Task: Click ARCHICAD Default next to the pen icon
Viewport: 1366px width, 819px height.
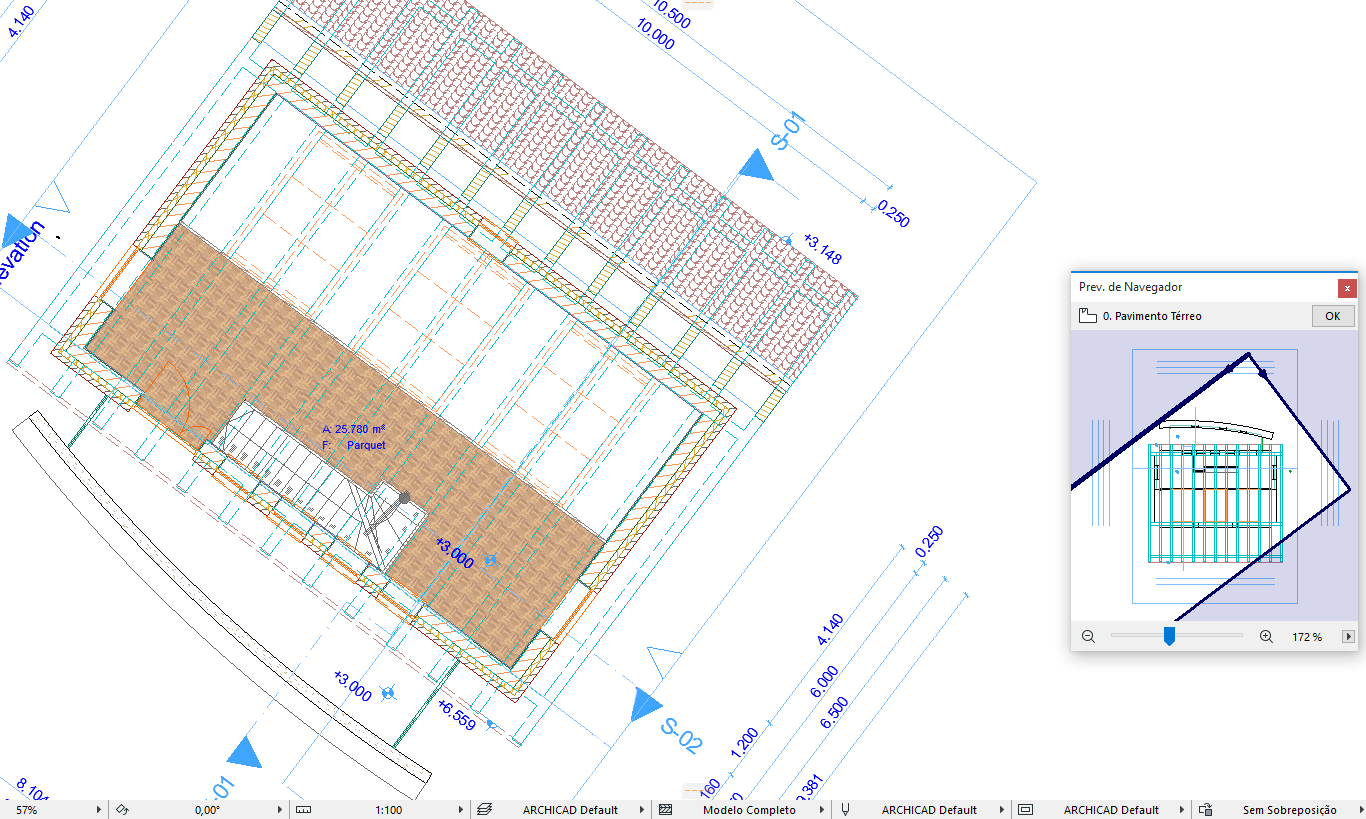Action: coord(929,810)
